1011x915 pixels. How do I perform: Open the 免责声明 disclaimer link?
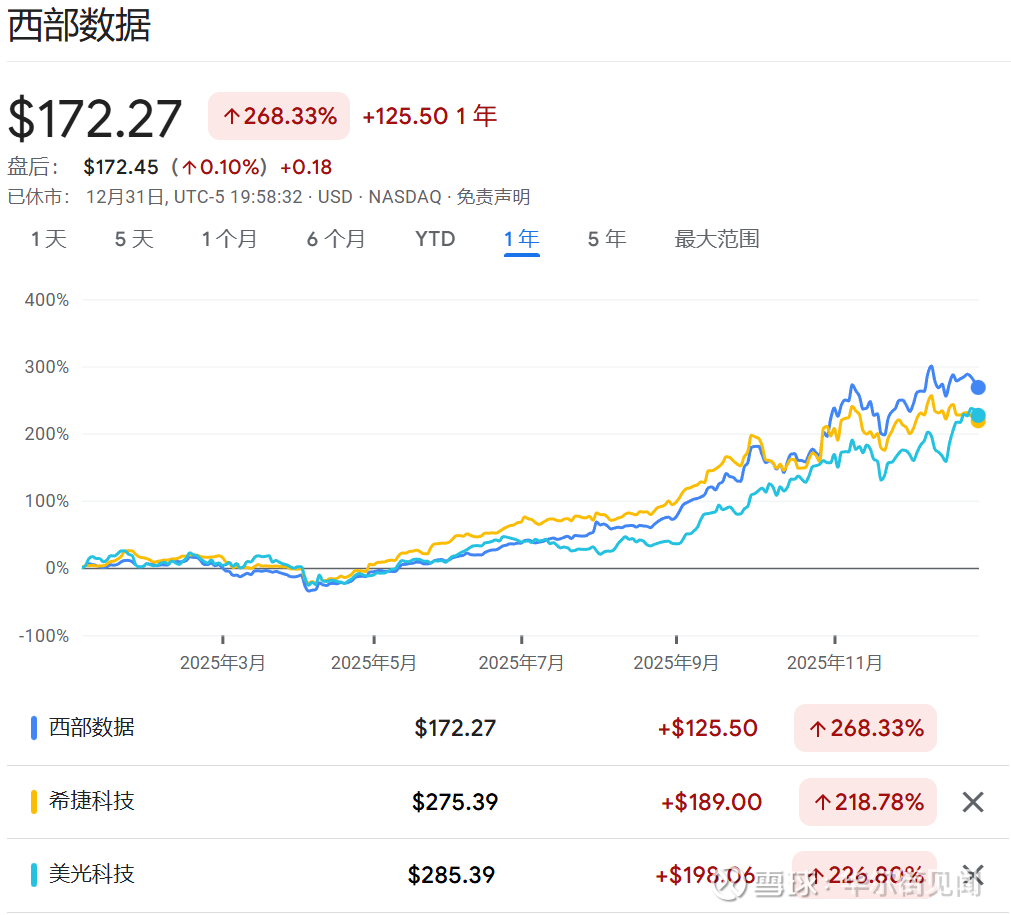point(494,197)
